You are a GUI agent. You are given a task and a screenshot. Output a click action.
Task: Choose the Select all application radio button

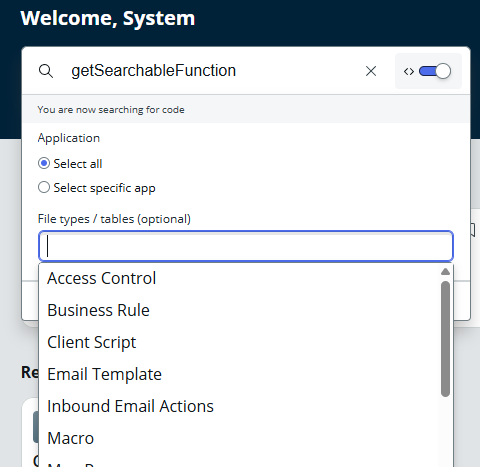[44, 163]
